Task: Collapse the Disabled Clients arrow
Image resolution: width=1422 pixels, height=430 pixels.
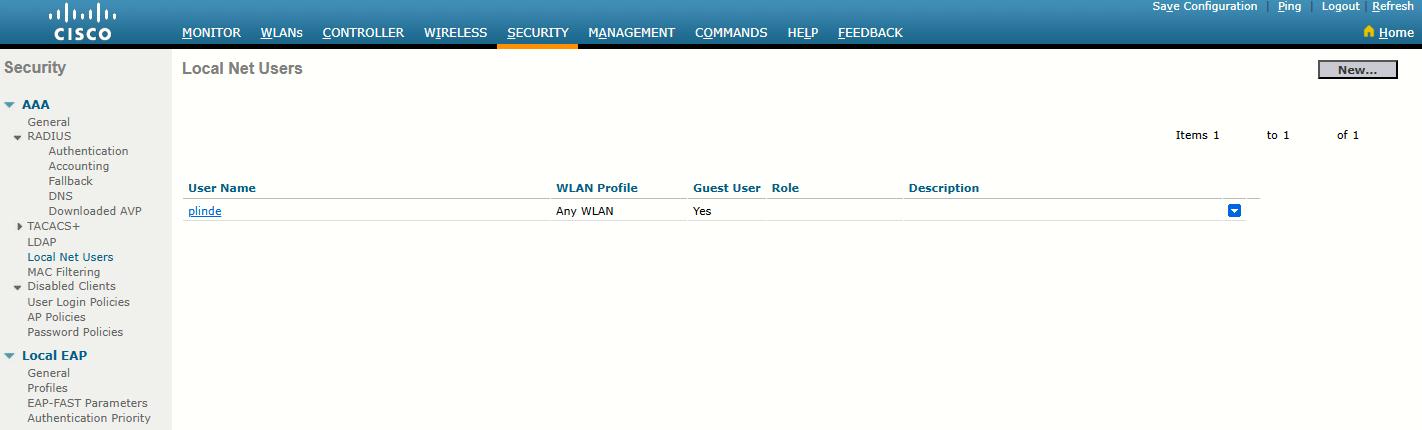Action: 18,287
